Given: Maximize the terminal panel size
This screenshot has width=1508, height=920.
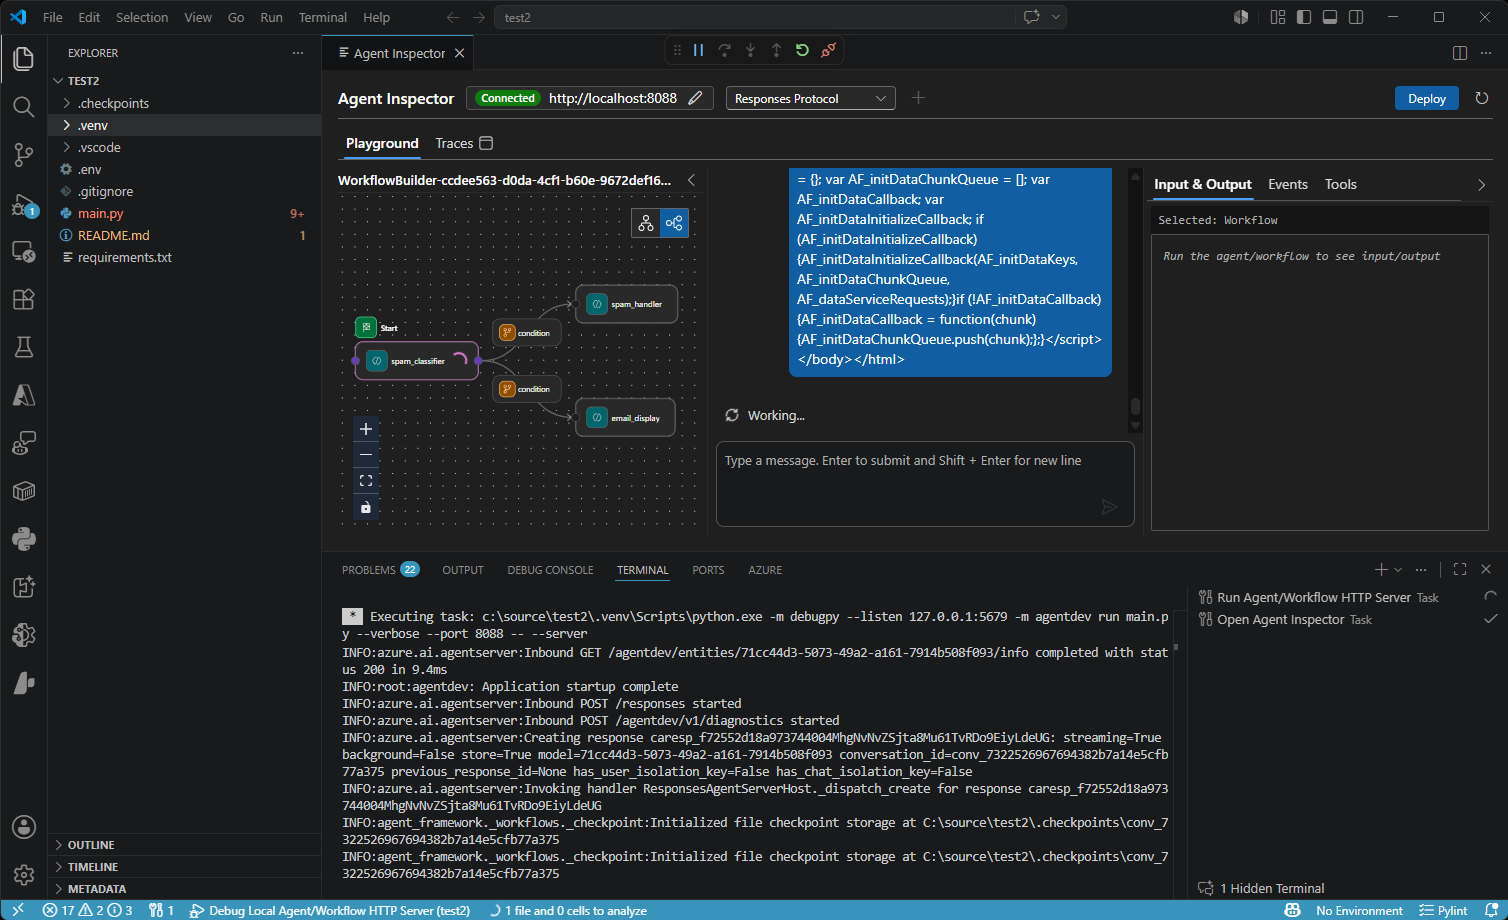Looking at the screenshot, I should [1460, 569].
